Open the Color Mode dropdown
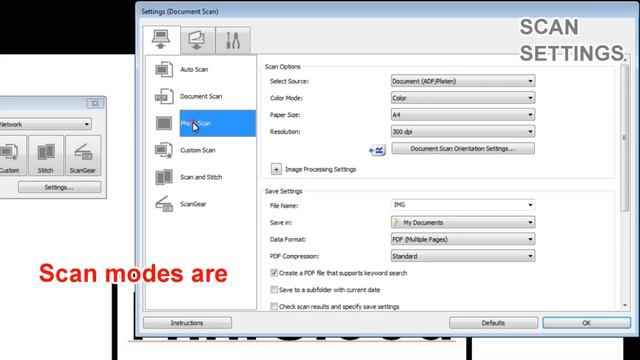Viewport: 640px width, 360px height. [x=463, y=98]
